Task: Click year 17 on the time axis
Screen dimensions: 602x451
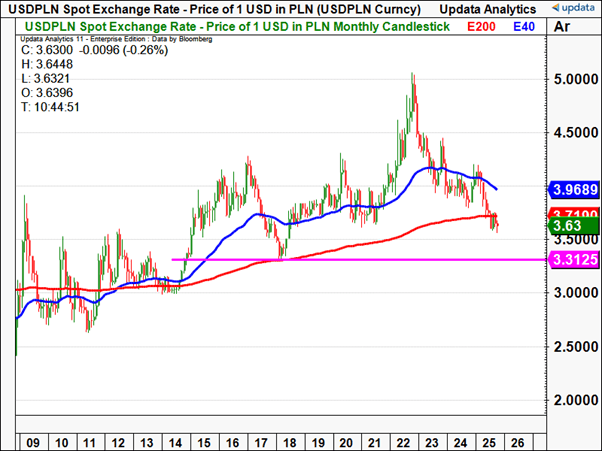Action: click(261, 443)
